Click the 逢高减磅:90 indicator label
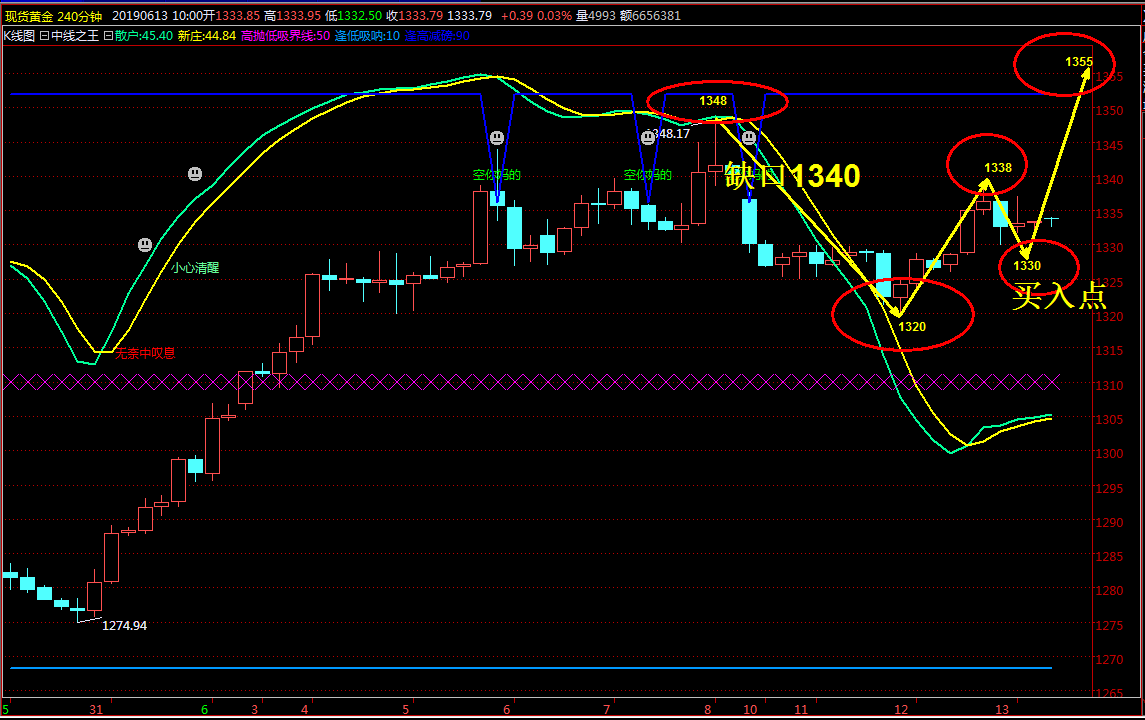This screenshot has width=1145, height=720. (437, 36)
